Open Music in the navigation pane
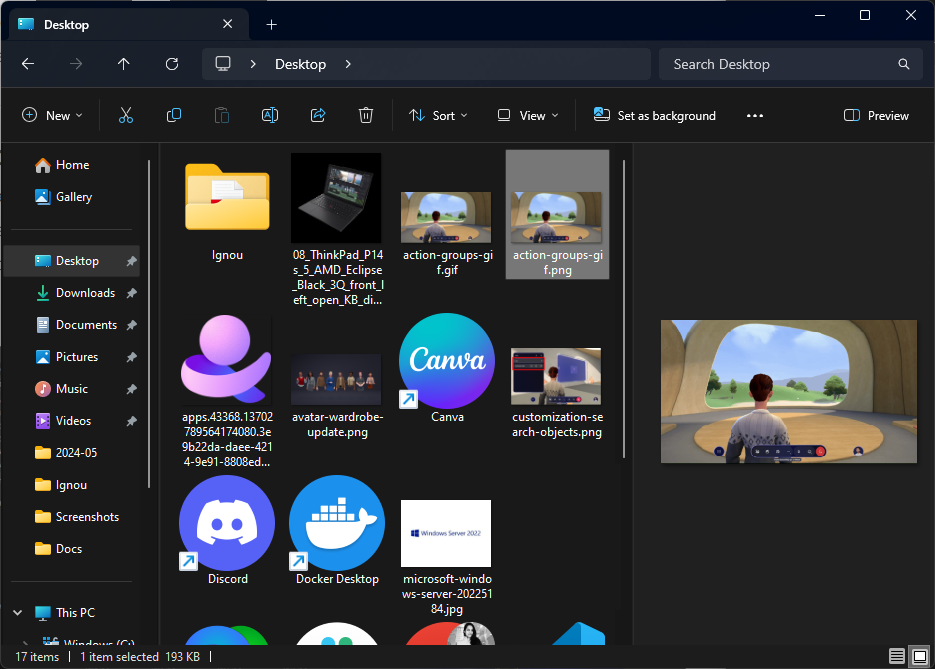 tap(61, 389)
